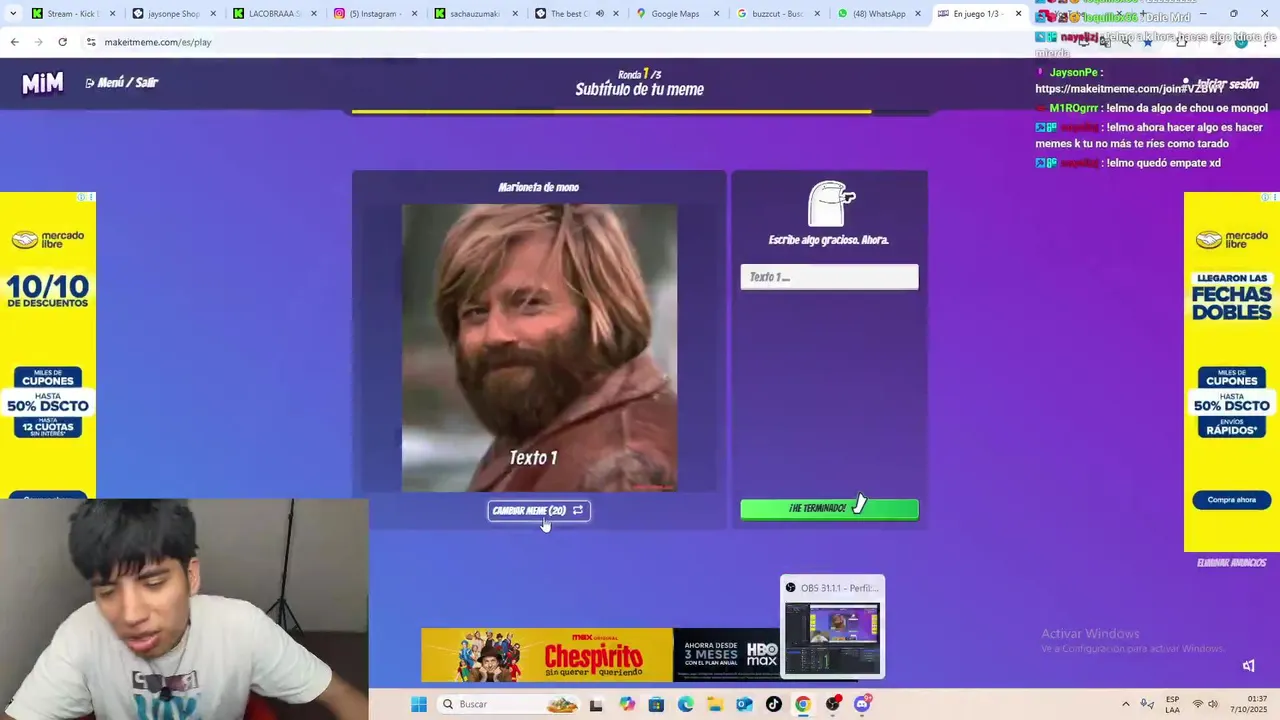Focus the Texto 1 input field
Screen dimensions: 1280x720
point(829,277)
